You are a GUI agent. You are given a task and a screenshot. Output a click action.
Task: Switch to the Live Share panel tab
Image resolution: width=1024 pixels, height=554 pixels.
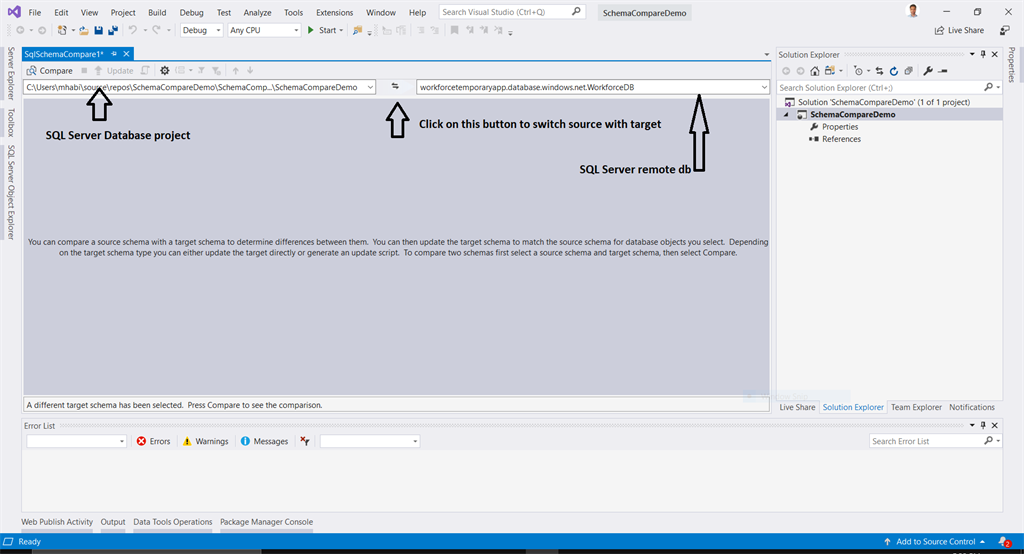(x=797, y=407)
